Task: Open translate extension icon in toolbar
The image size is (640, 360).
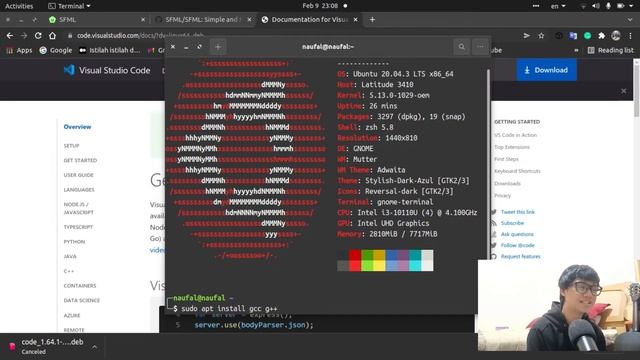Action: pyautogui.click(x=573, y=36)
